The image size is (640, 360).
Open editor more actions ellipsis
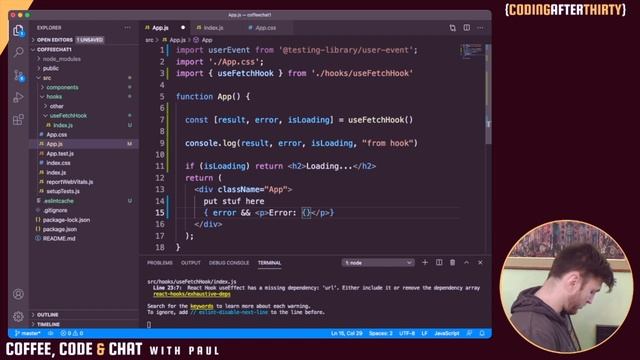pos(480,28)
